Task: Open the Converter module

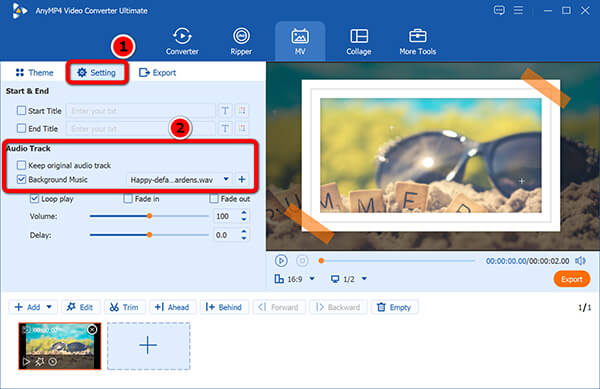Action: [182, 41]
